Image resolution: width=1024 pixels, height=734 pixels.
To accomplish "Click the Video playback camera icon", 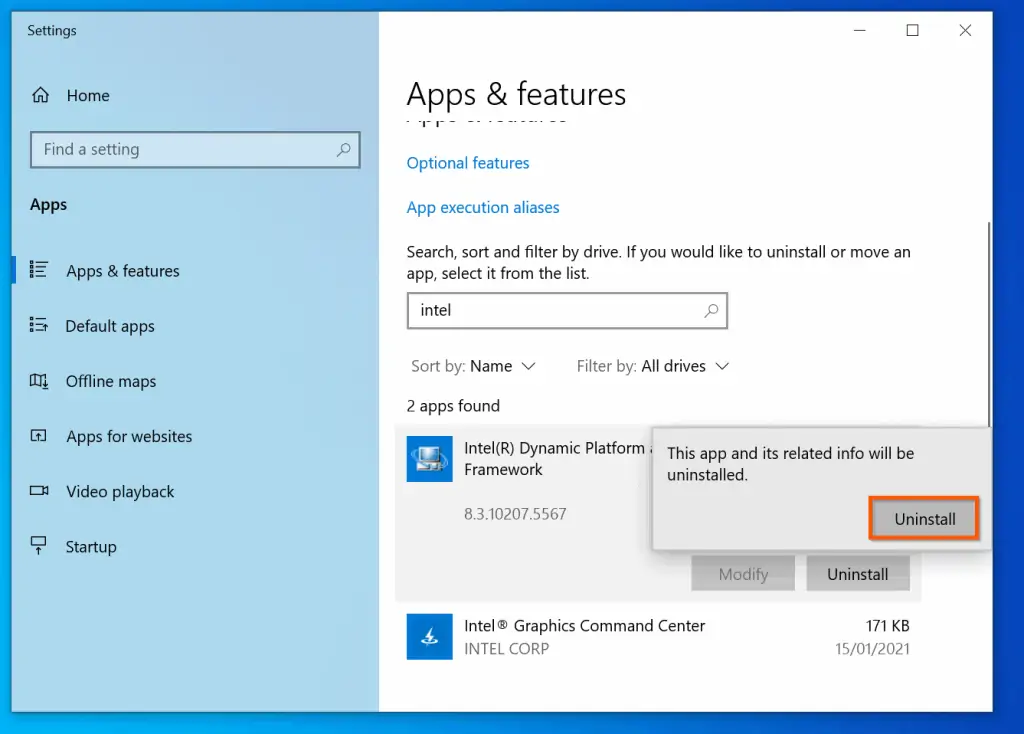I will (x=39, y=491).
